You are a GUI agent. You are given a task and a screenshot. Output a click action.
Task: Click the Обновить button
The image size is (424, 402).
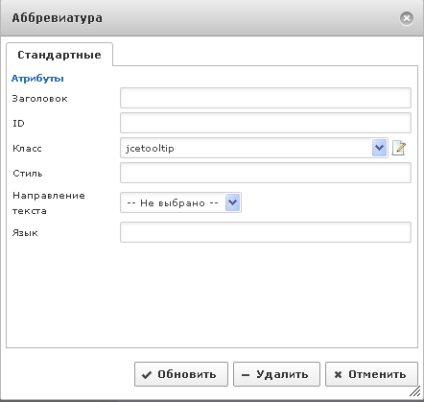pos(181,374)
